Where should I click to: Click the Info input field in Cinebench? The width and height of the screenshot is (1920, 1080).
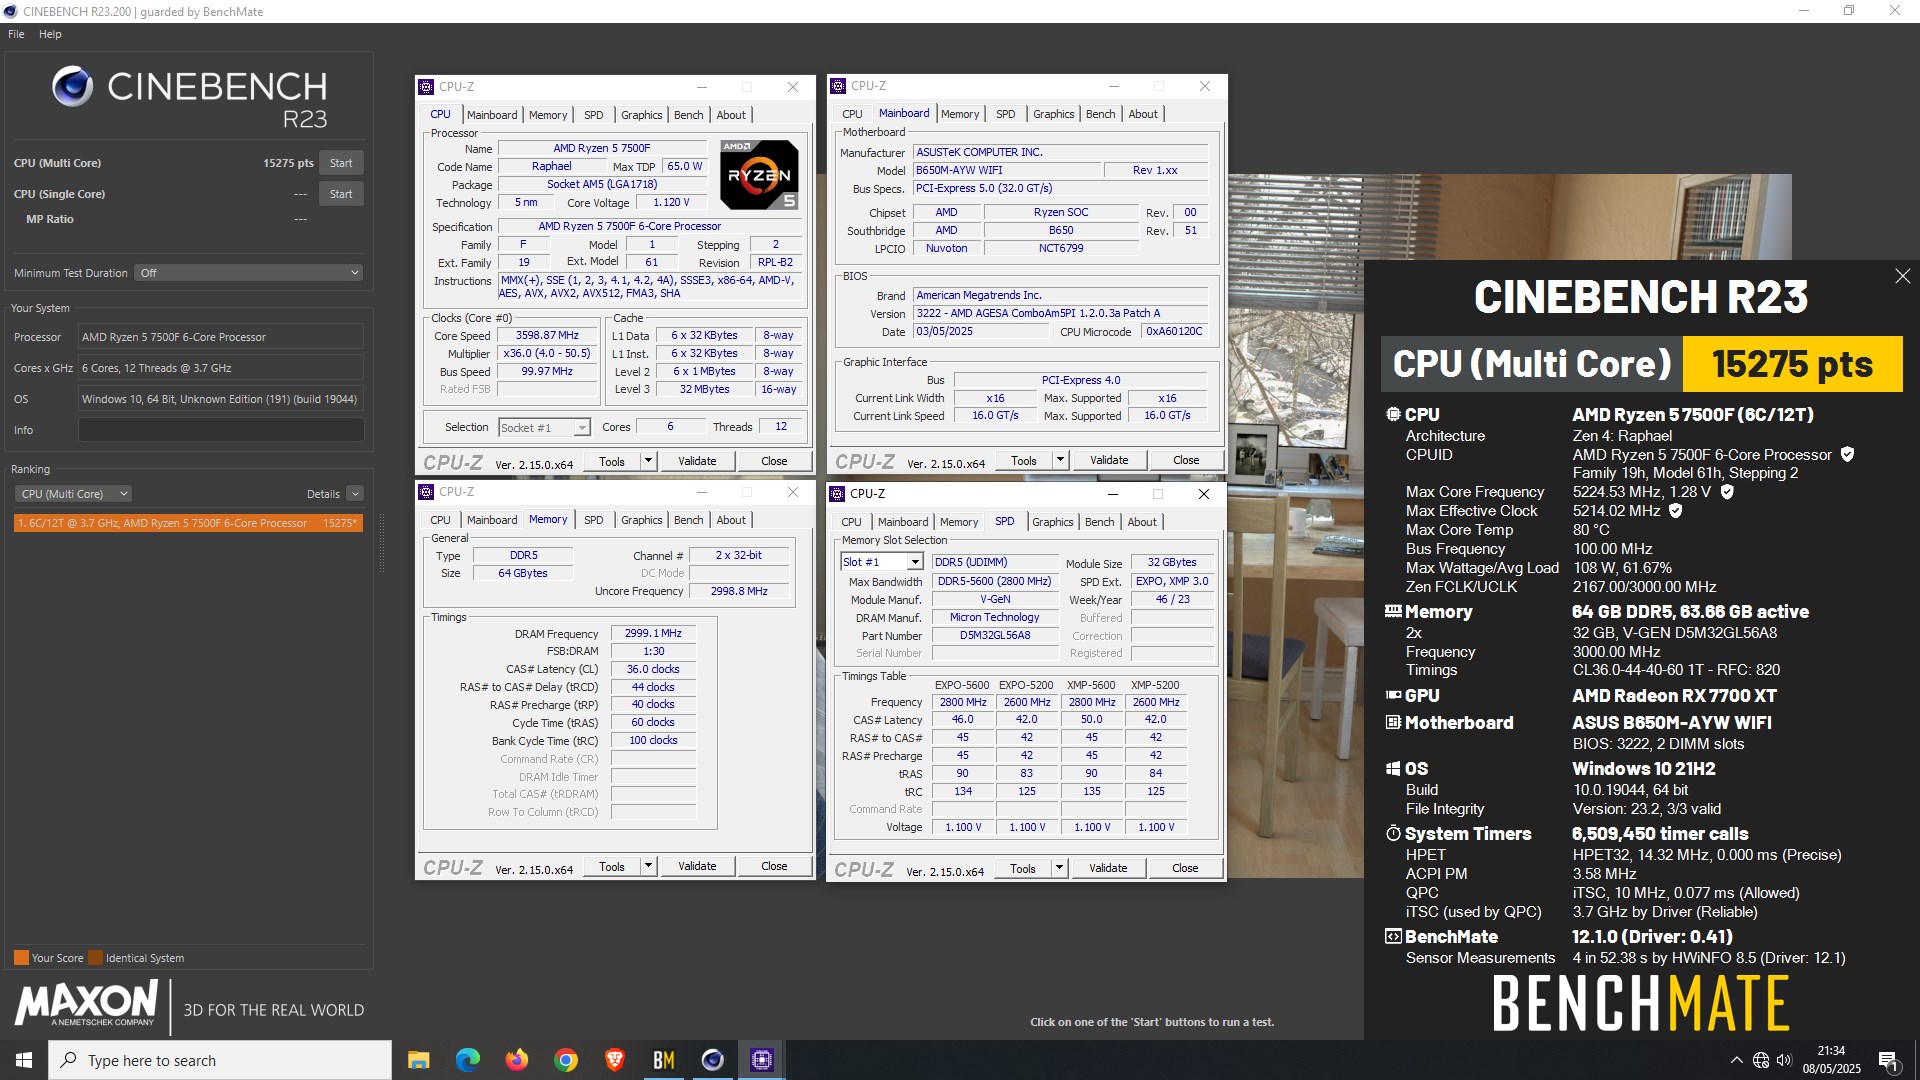pos(221,430)
